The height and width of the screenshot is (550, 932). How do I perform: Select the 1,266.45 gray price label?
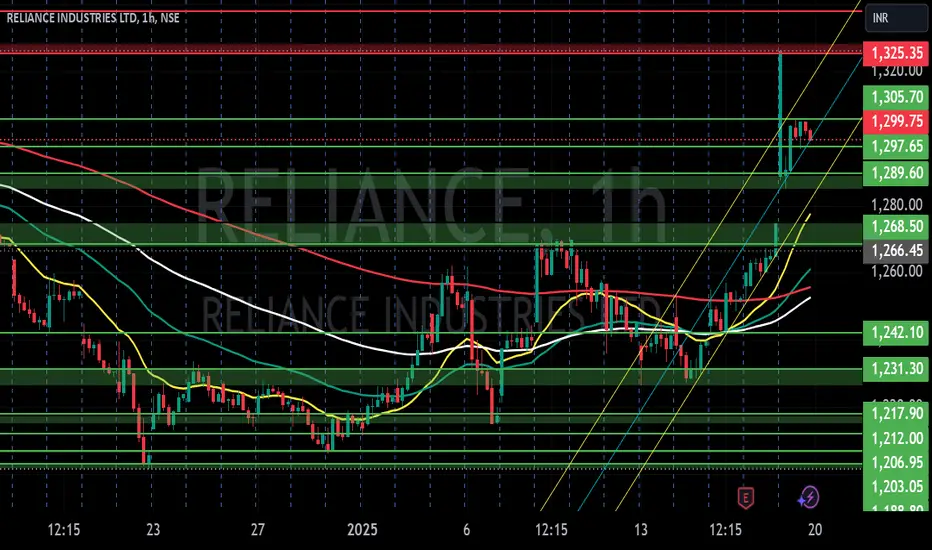click(x=896, y=251)
